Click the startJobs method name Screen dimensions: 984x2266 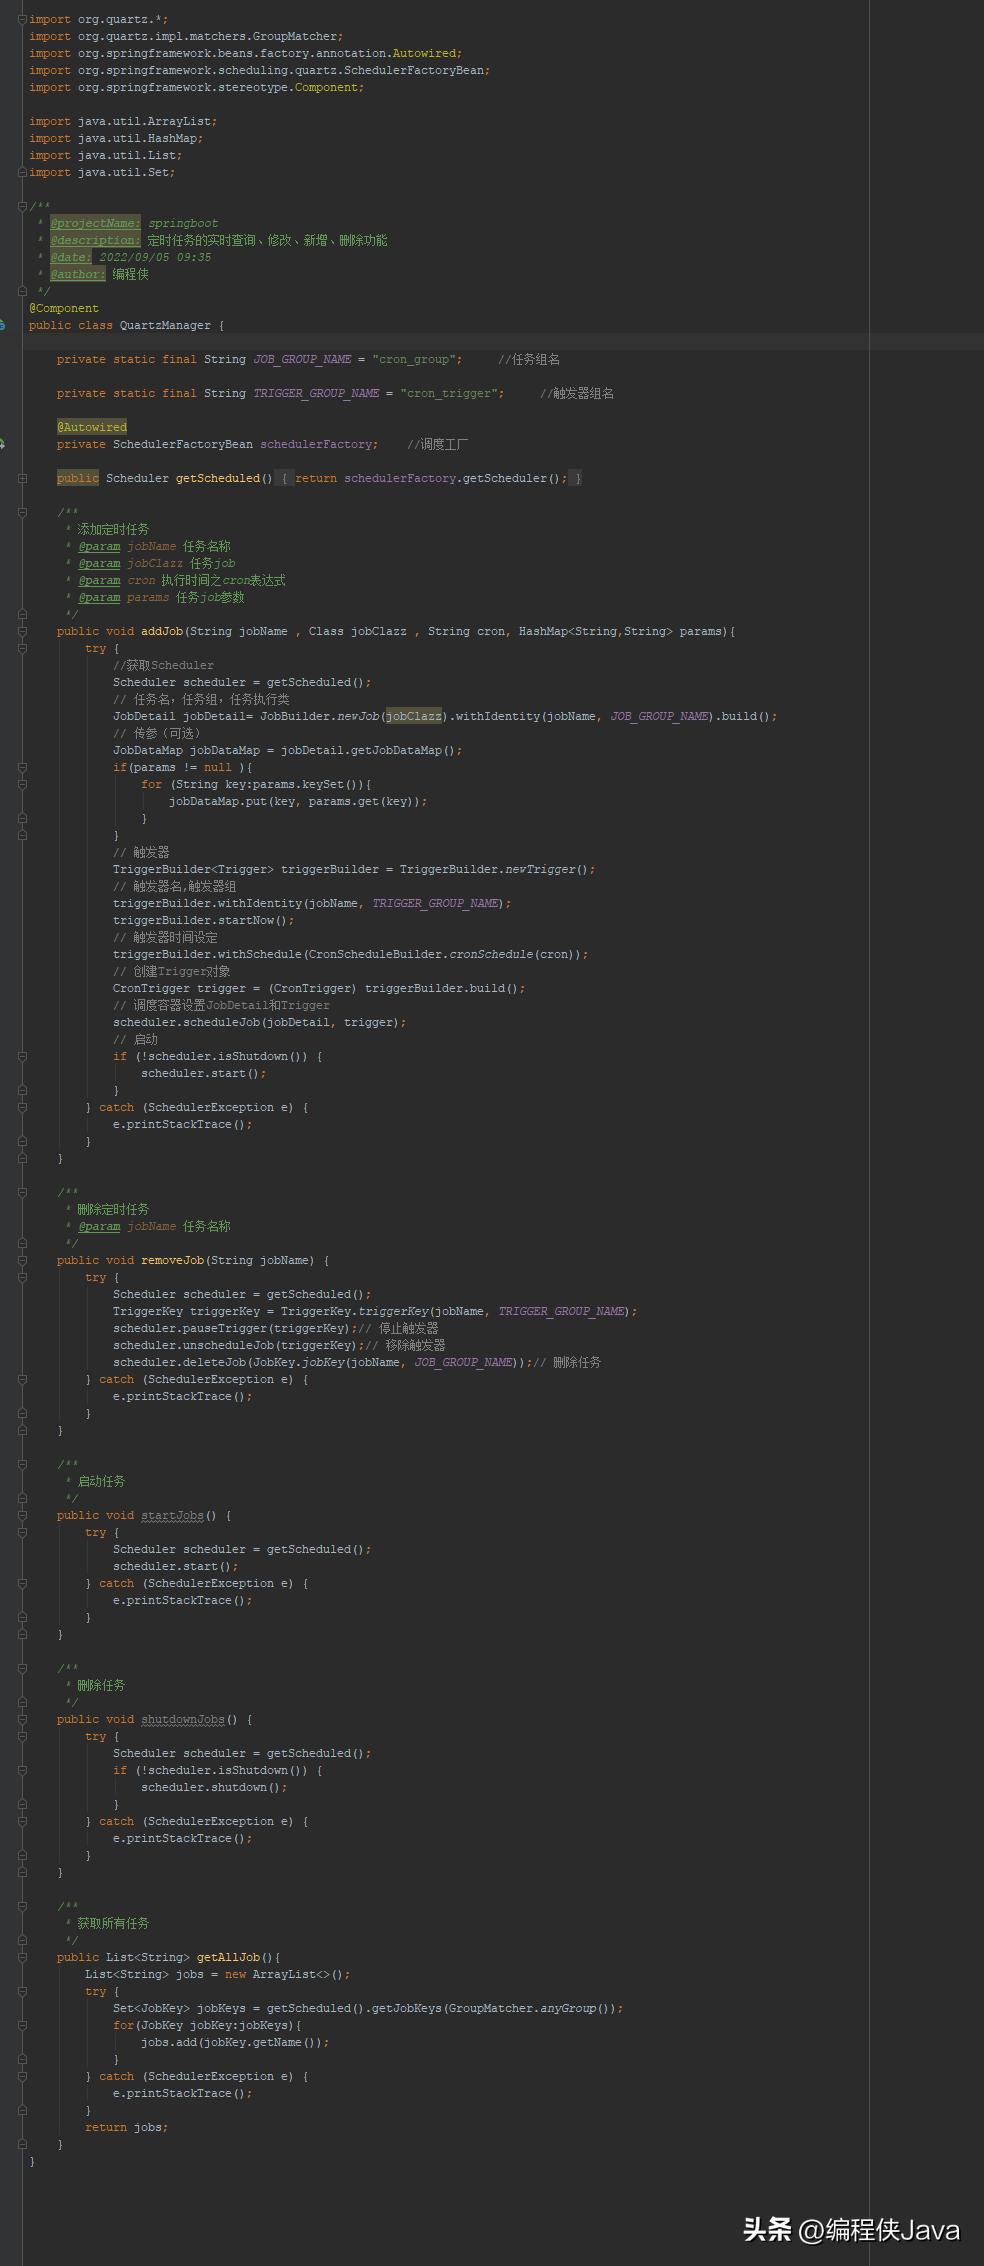173,1515
